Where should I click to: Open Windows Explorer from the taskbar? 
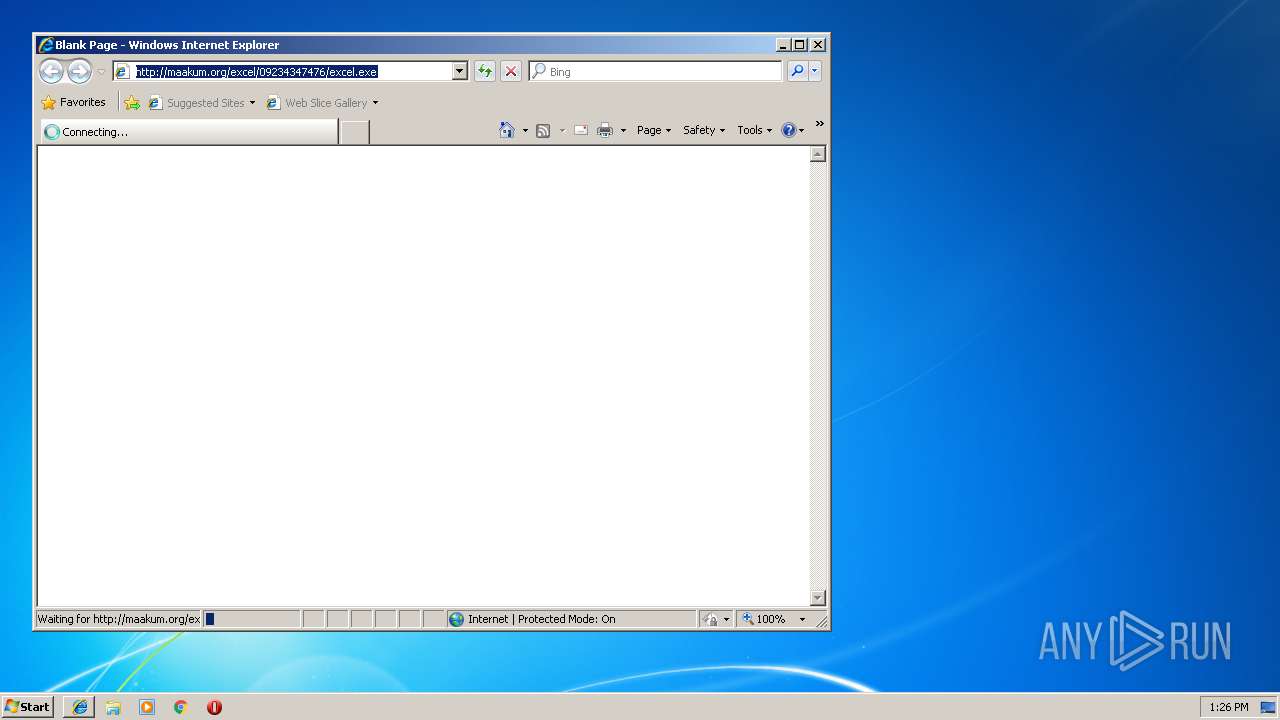(x=113, y=707)
